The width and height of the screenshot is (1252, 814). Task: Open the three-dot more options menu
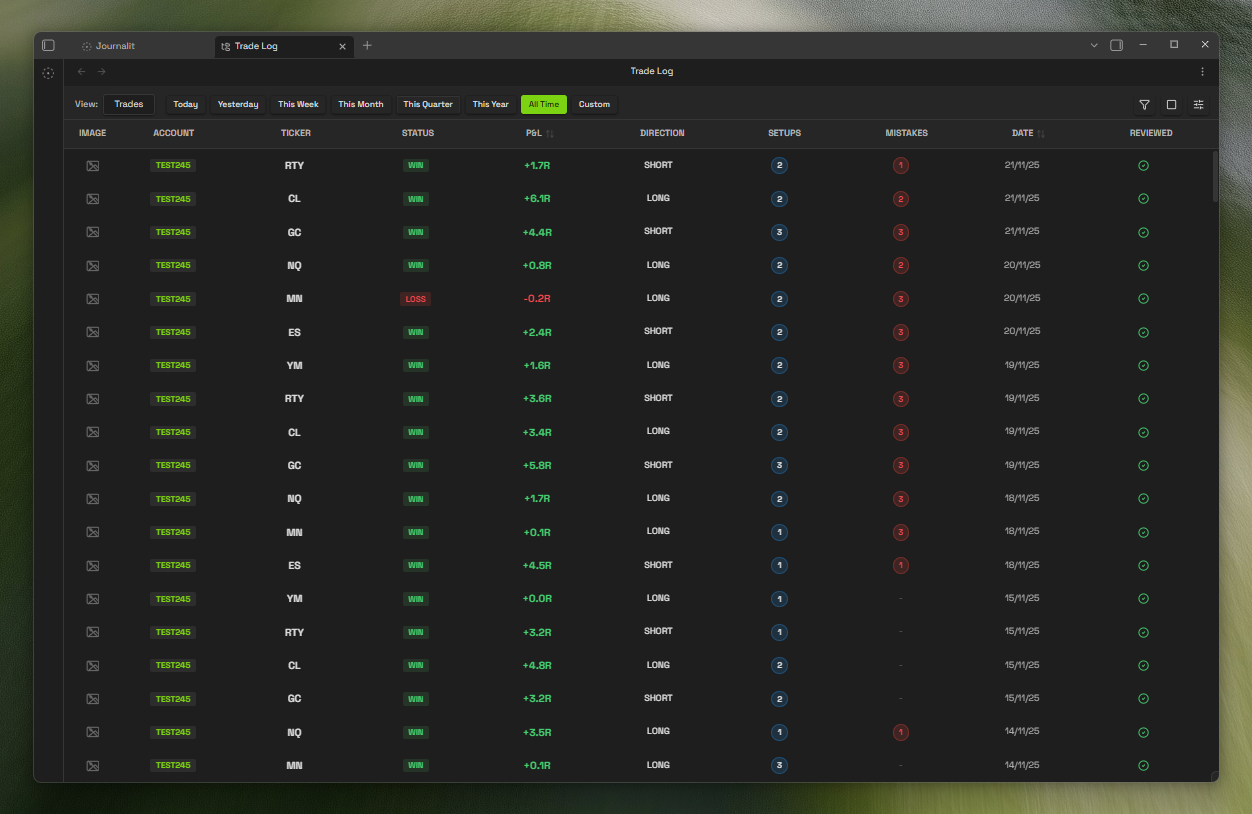click(x=1202, y=72)
